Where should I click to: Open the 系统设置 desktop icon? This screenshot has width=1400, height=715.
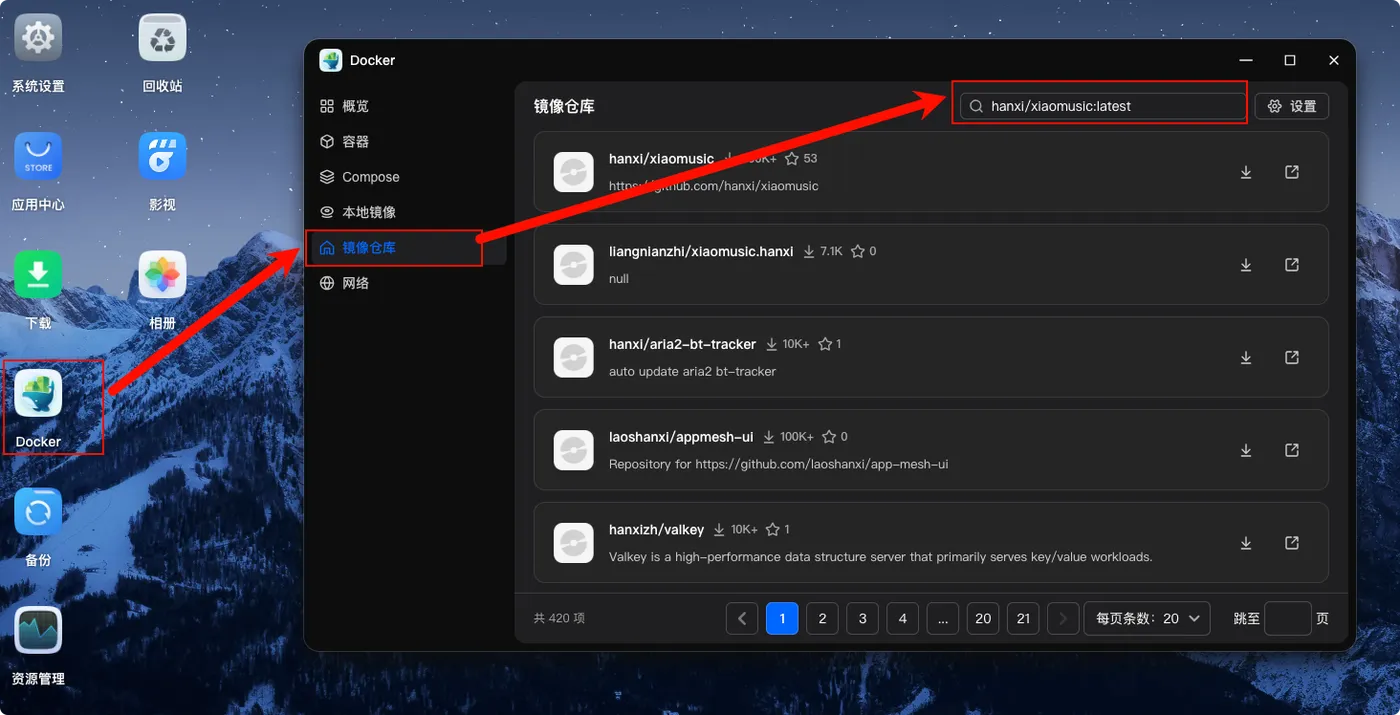tap(38, 39)
